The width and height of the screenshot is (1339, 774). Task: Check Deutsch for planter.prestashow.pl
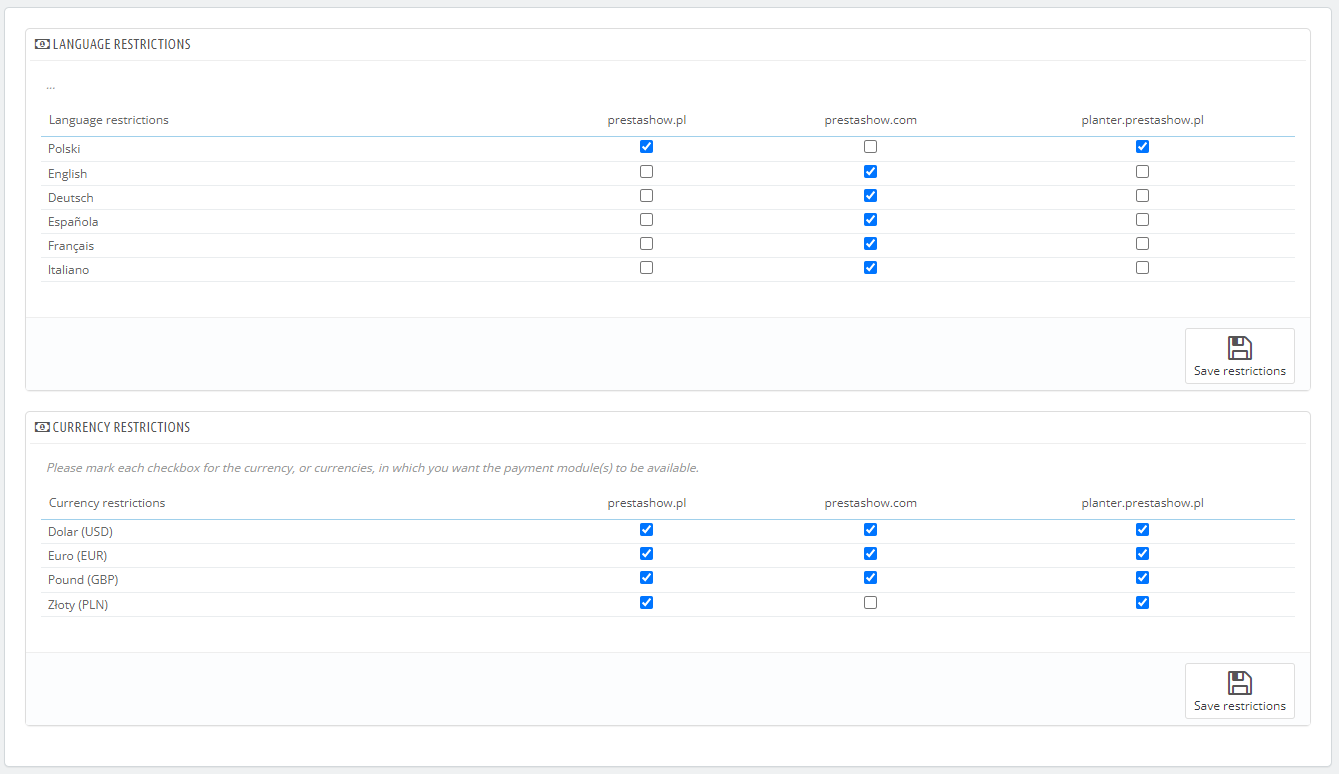coord(1142,196)
